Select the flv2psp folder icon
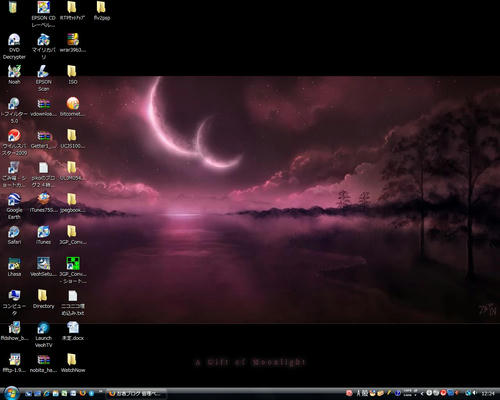Viewport: 500px width, 400px height. (101, 11)
